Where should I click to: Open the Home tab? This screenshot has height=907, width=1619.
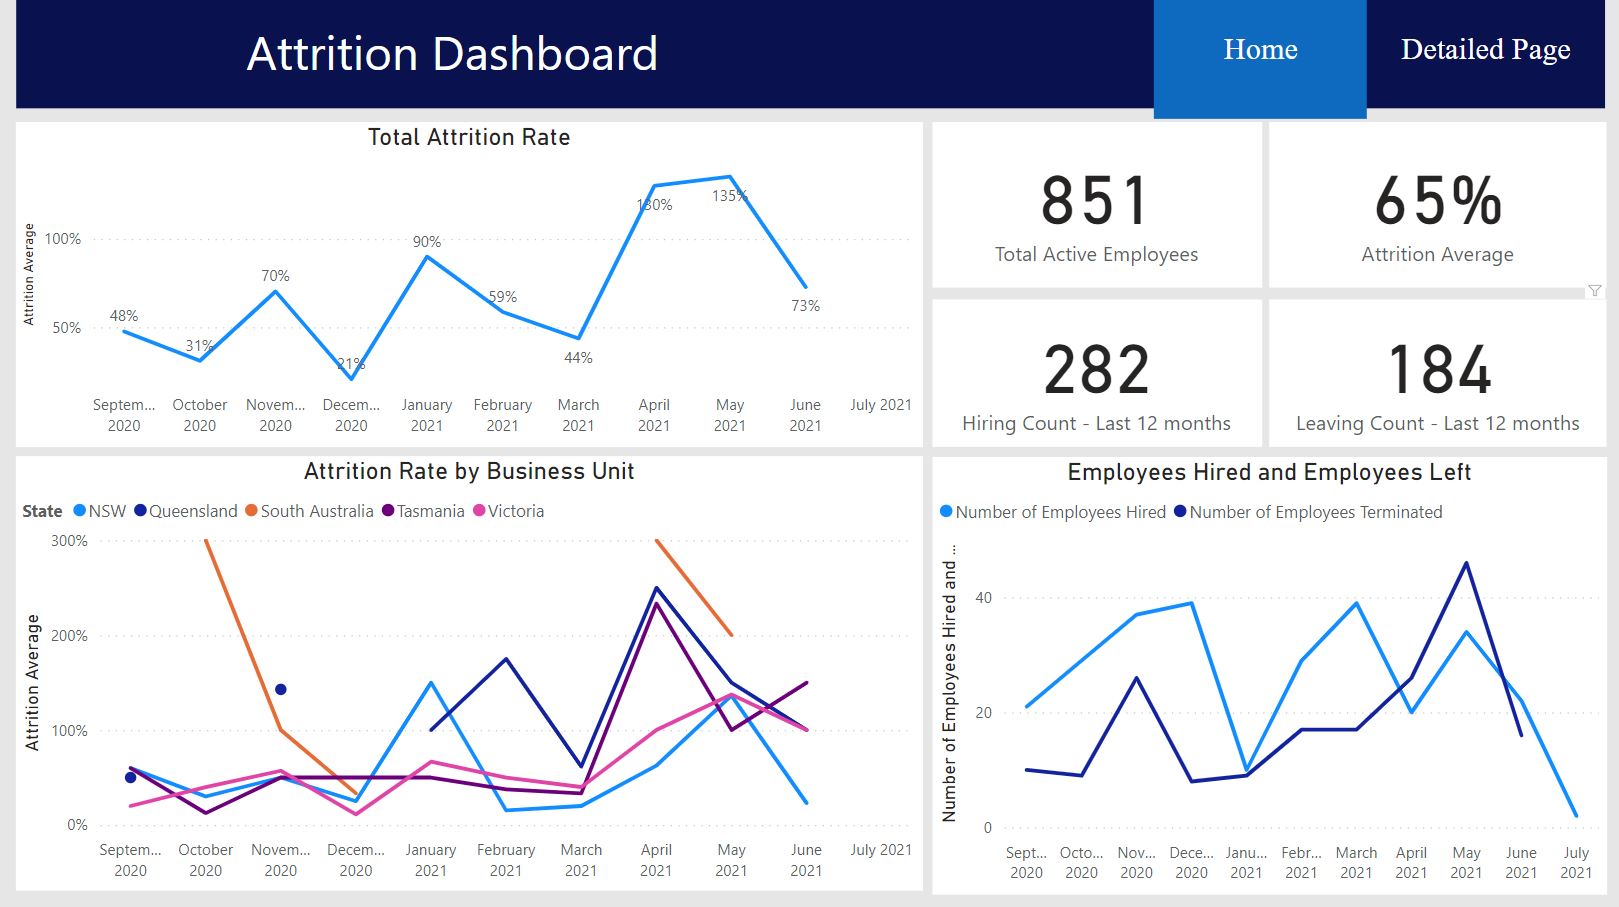[1260, 50]
